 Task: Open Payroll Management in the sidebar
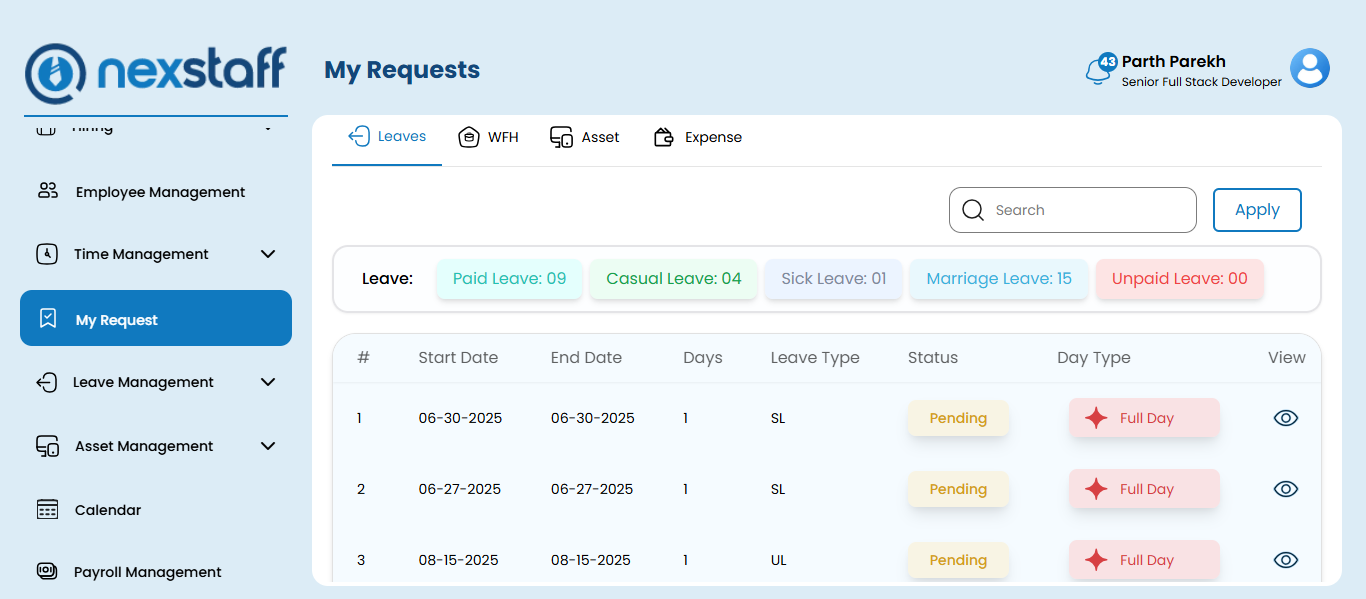point(156,572)
